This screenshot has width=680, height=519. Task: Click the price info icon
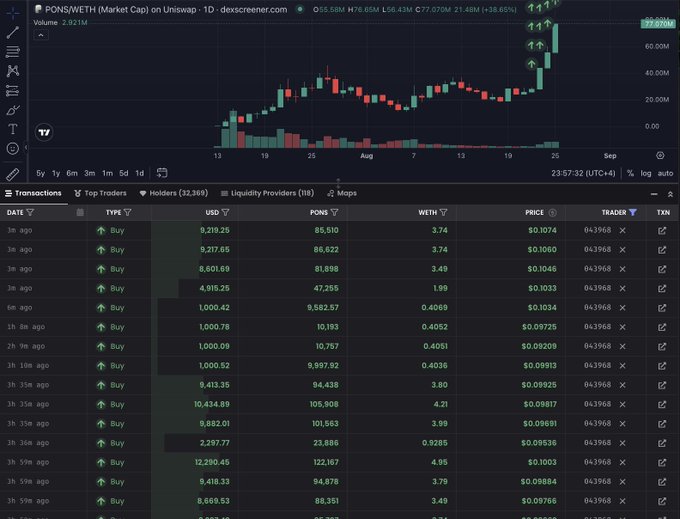click(552, 212)
